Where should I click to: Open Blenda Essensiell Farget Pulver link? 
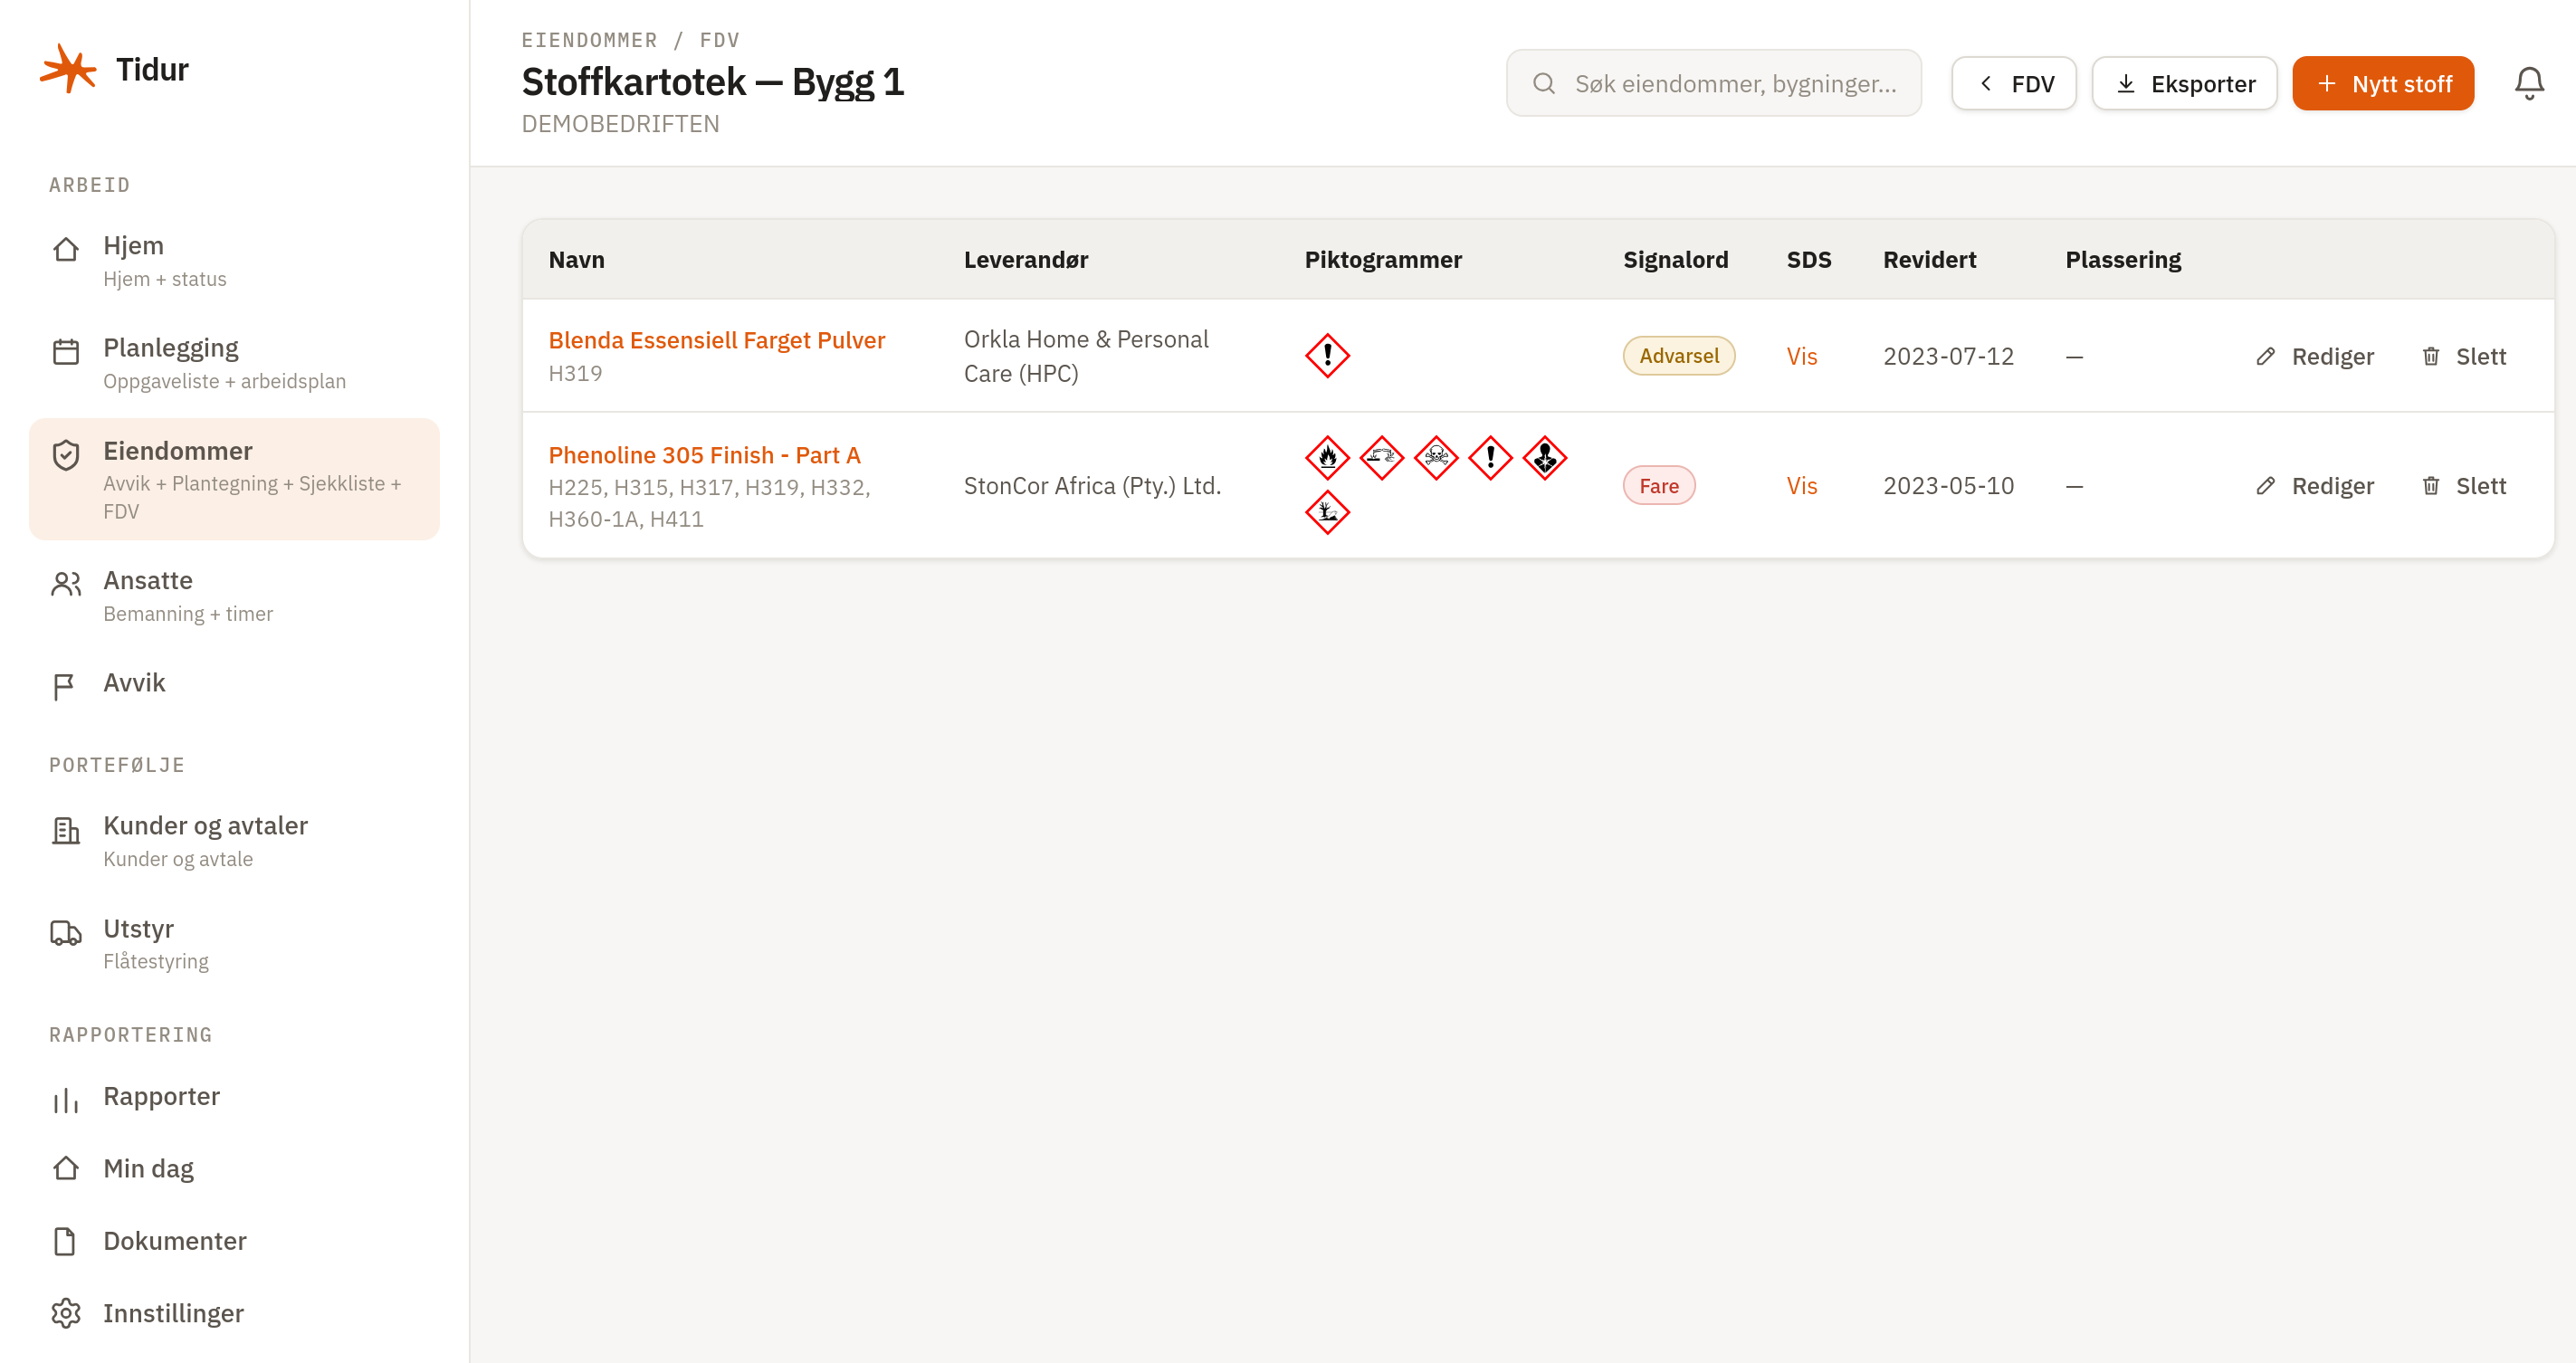tap(716, 340)
